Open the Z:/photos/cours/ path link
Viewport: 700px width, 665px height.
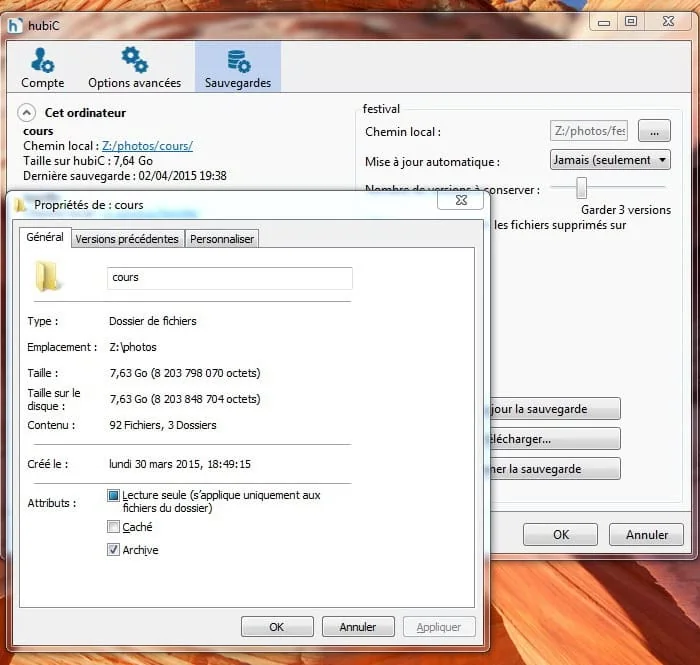point(147,146)
